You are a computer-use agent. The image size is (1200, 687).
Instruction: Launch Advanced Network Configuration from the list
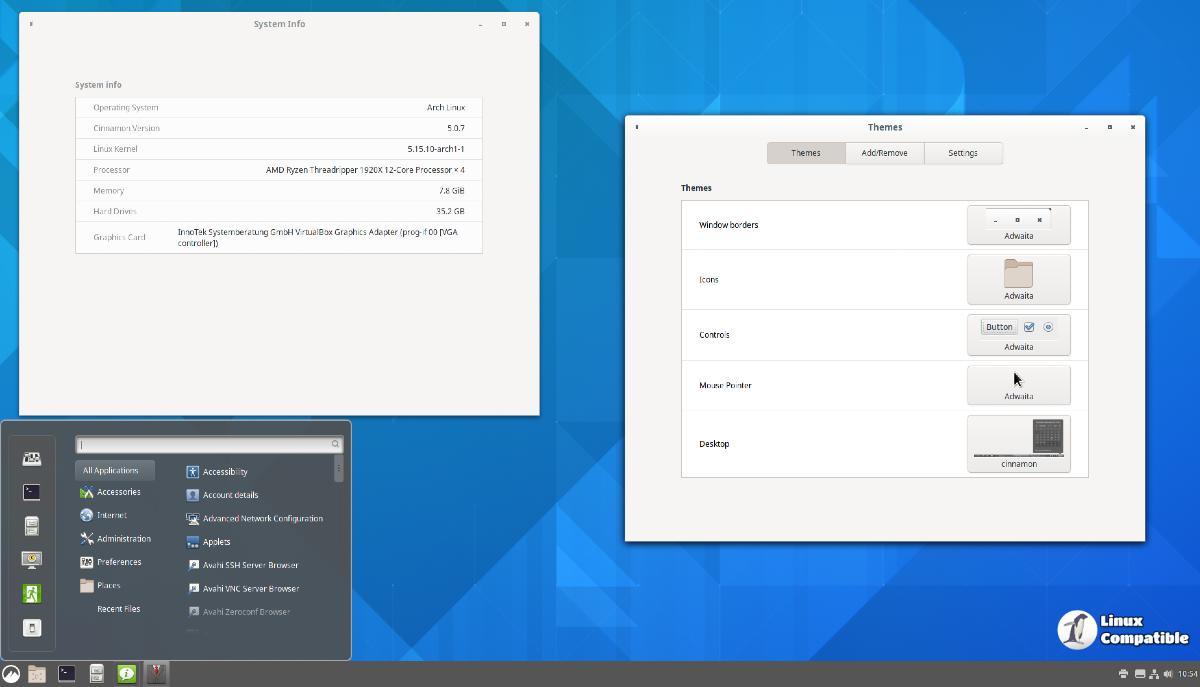tap(262, 519)
